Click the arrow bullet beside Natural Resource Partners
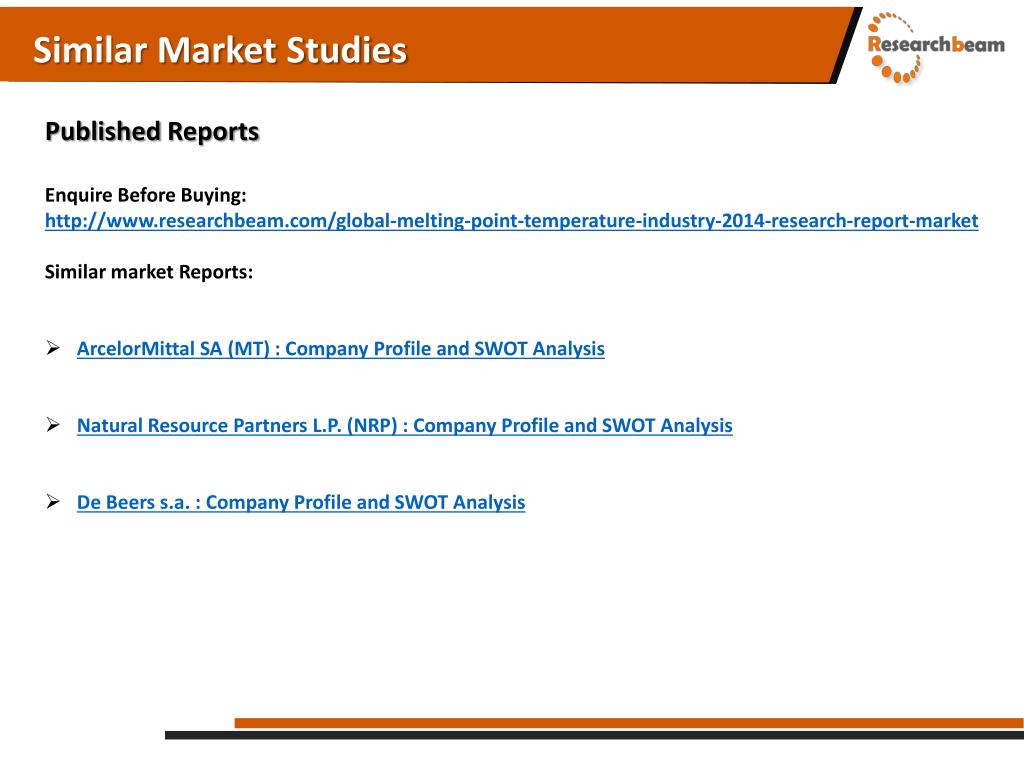 [x=54, y=424]
